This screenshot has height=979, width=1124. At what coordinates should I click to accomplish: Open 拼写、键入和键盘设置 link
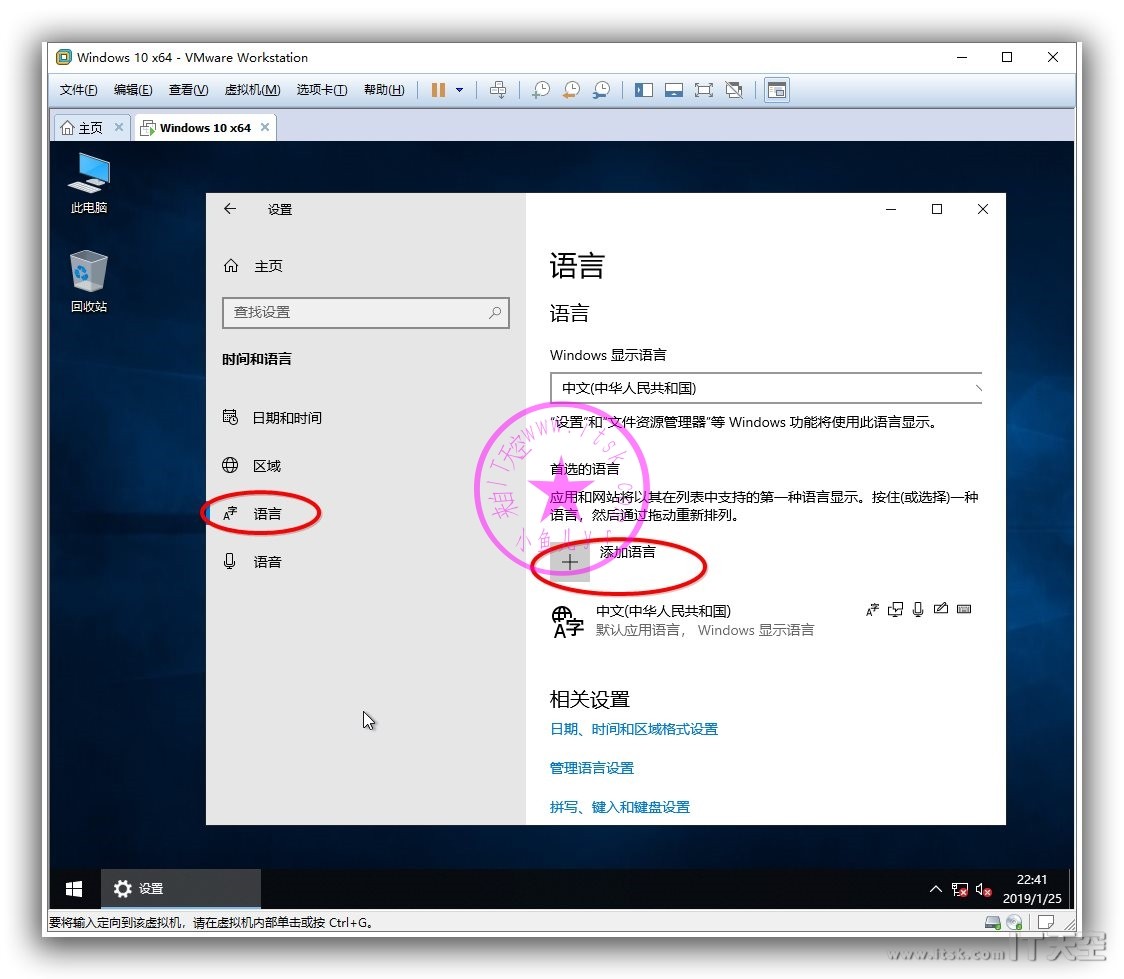(x=619, y=807)
